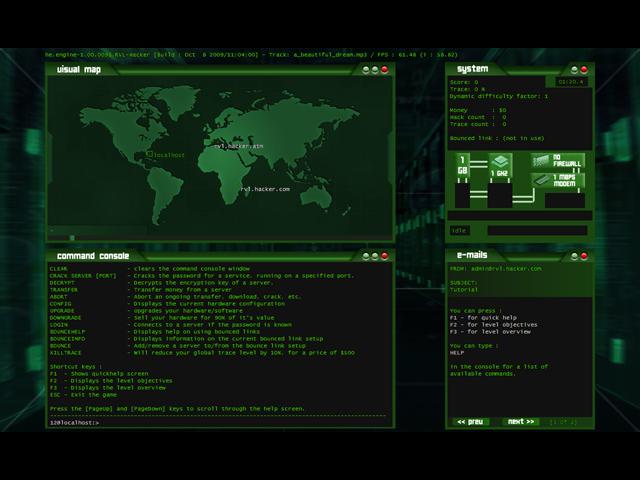Click the 'Trace: 0 %' line
640x480 pixels.
467,89
